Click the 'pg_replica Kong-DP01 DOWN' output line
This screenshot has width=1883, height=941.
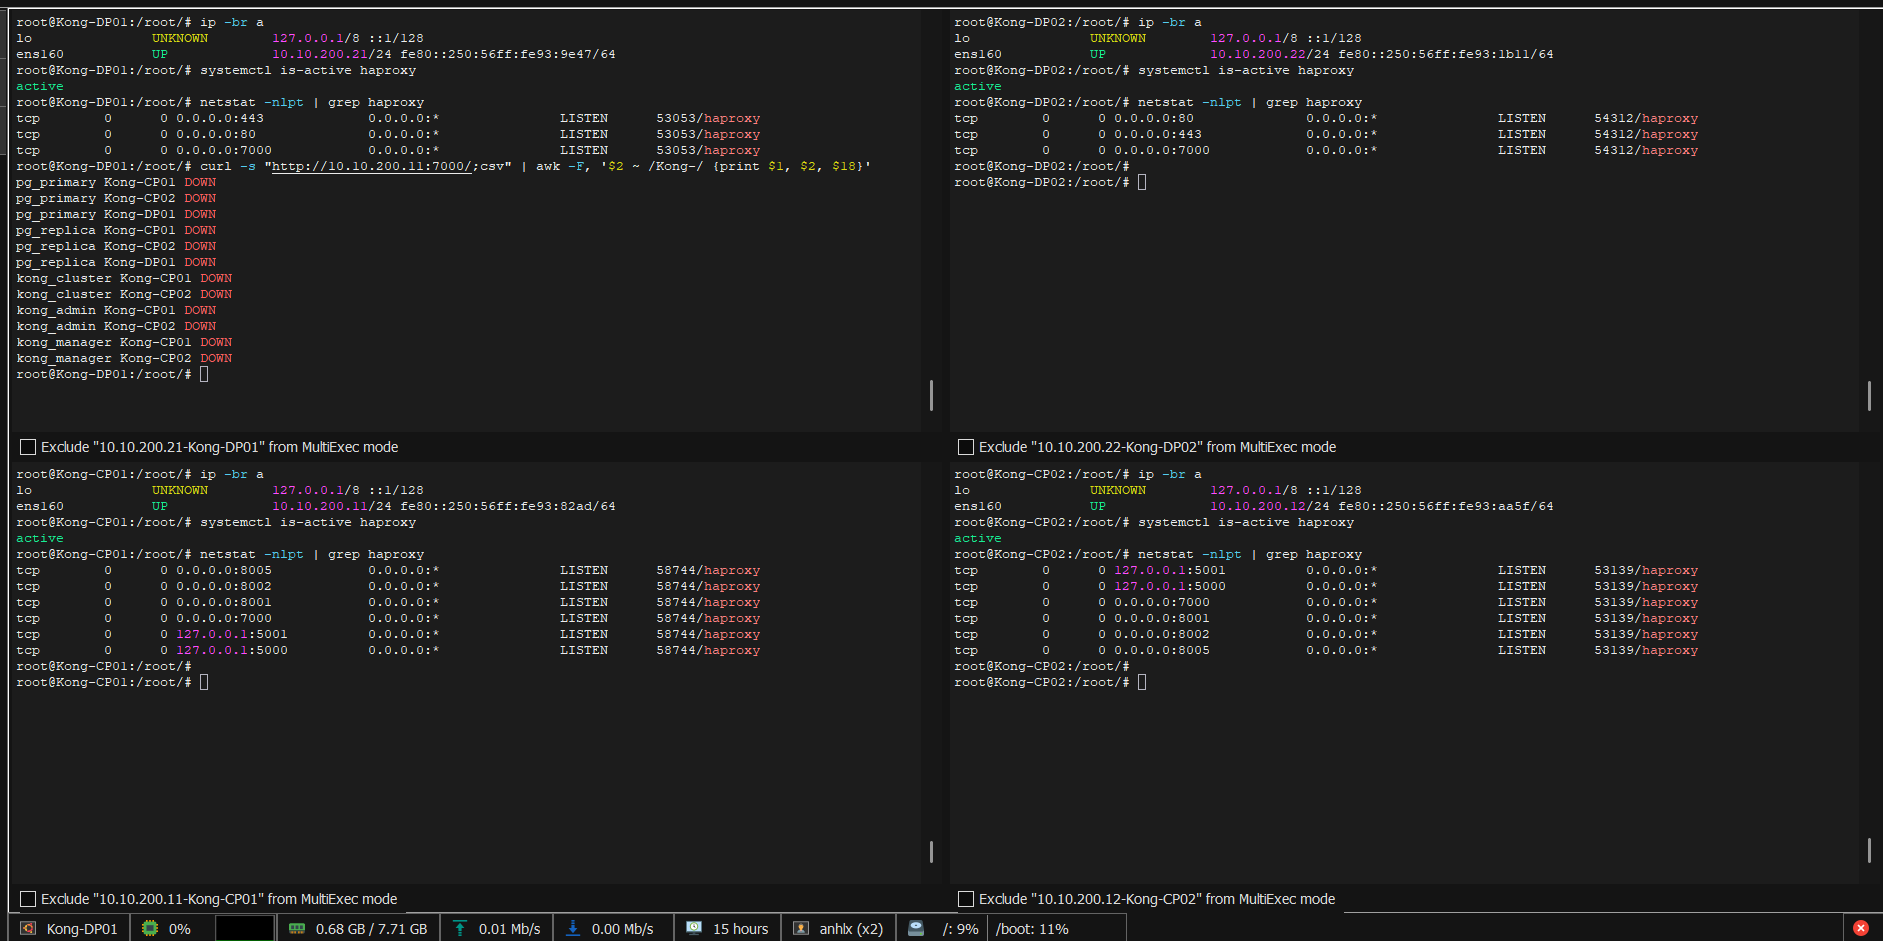pos(116,262)
